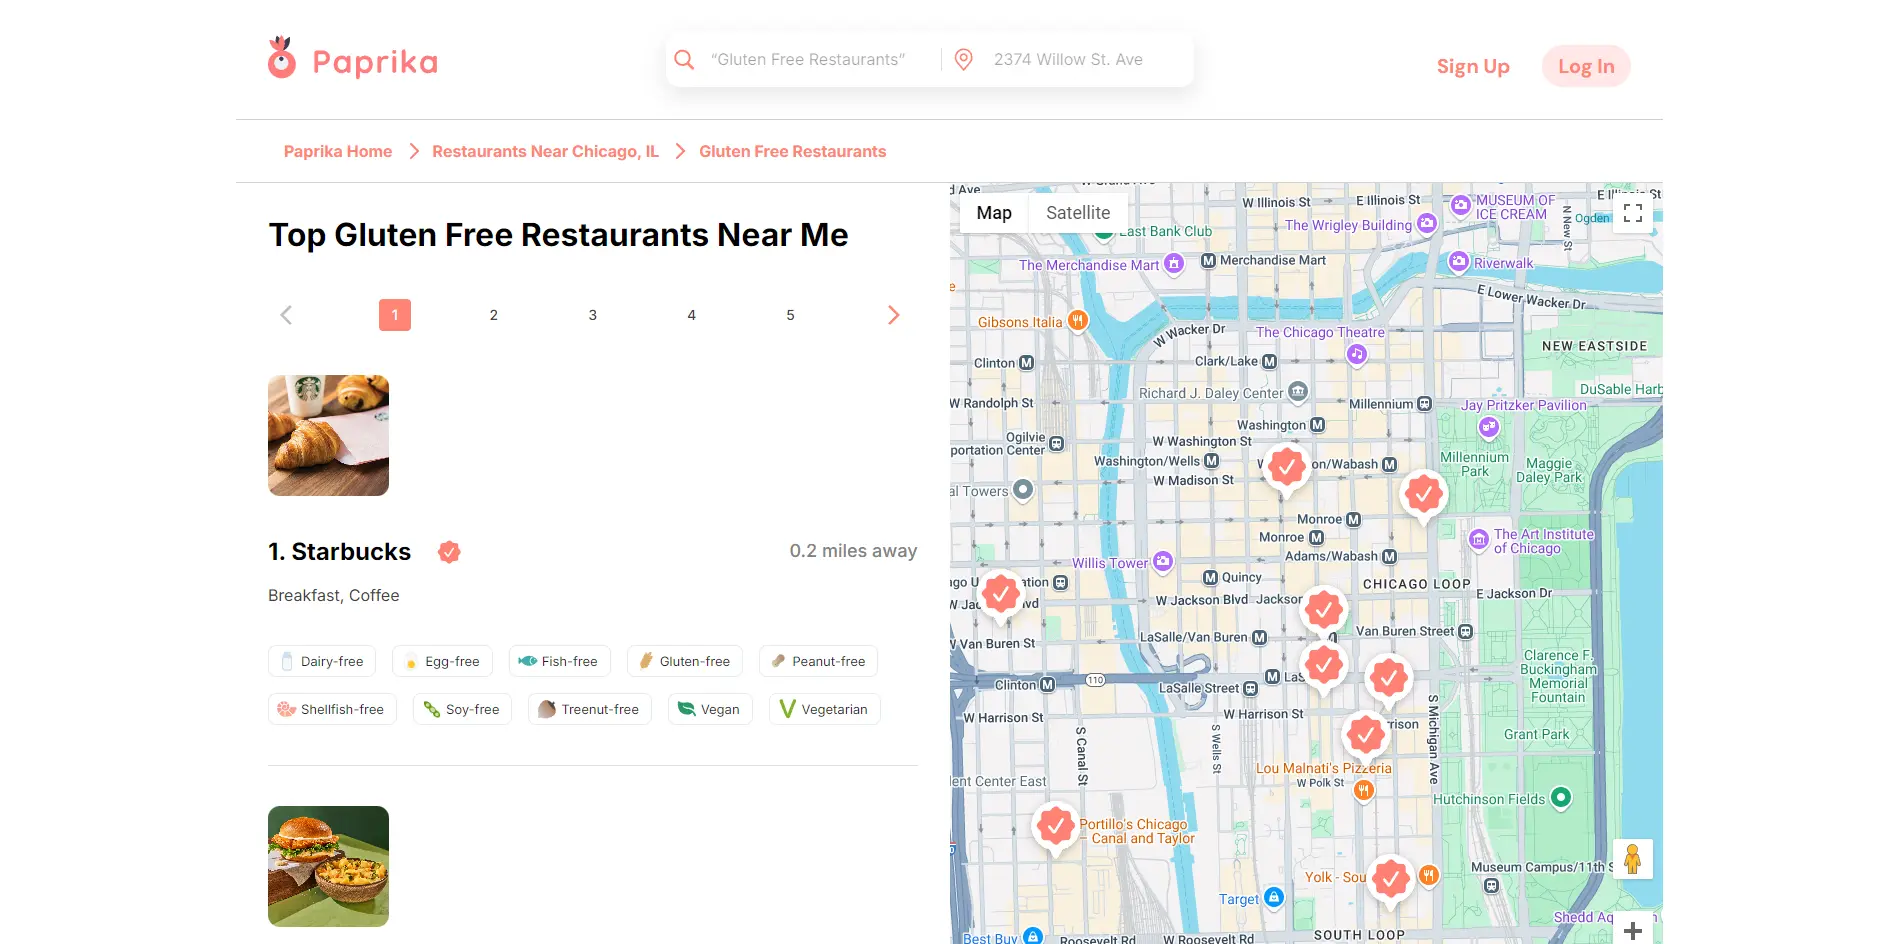Select the Vegan tag
This screenshot has height=944, width=1899.
710,709
